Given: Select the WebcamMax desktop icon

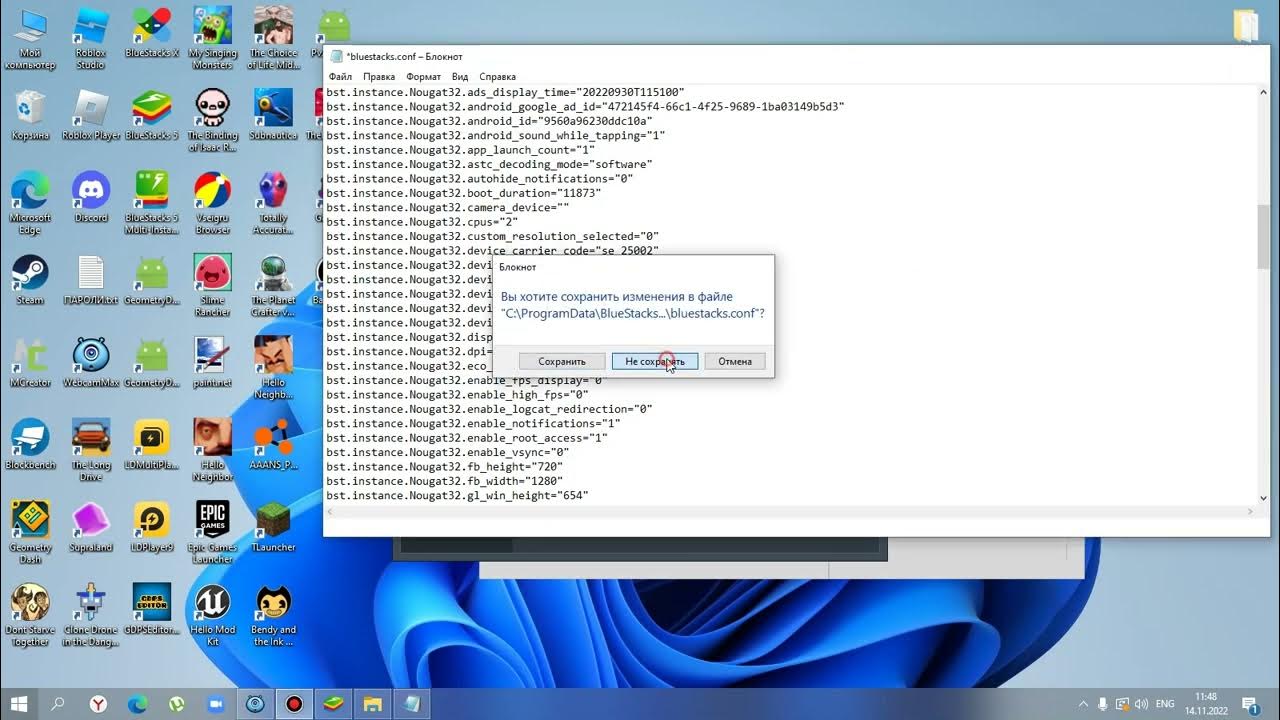Looking at the screenshot, I should 91,362.
